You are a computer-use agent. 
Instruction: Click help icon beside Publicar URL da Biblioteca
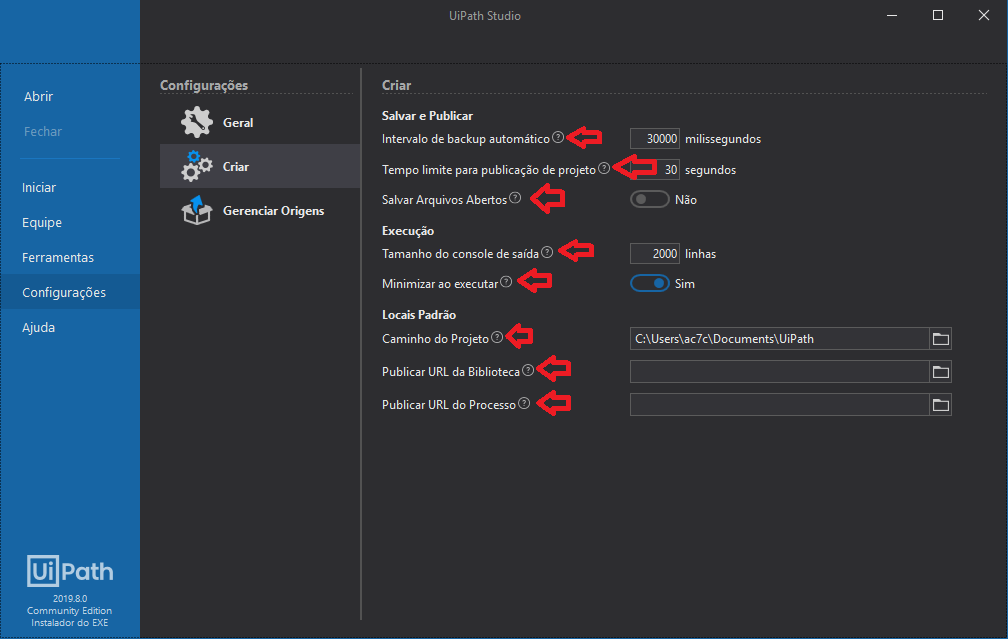528,370
